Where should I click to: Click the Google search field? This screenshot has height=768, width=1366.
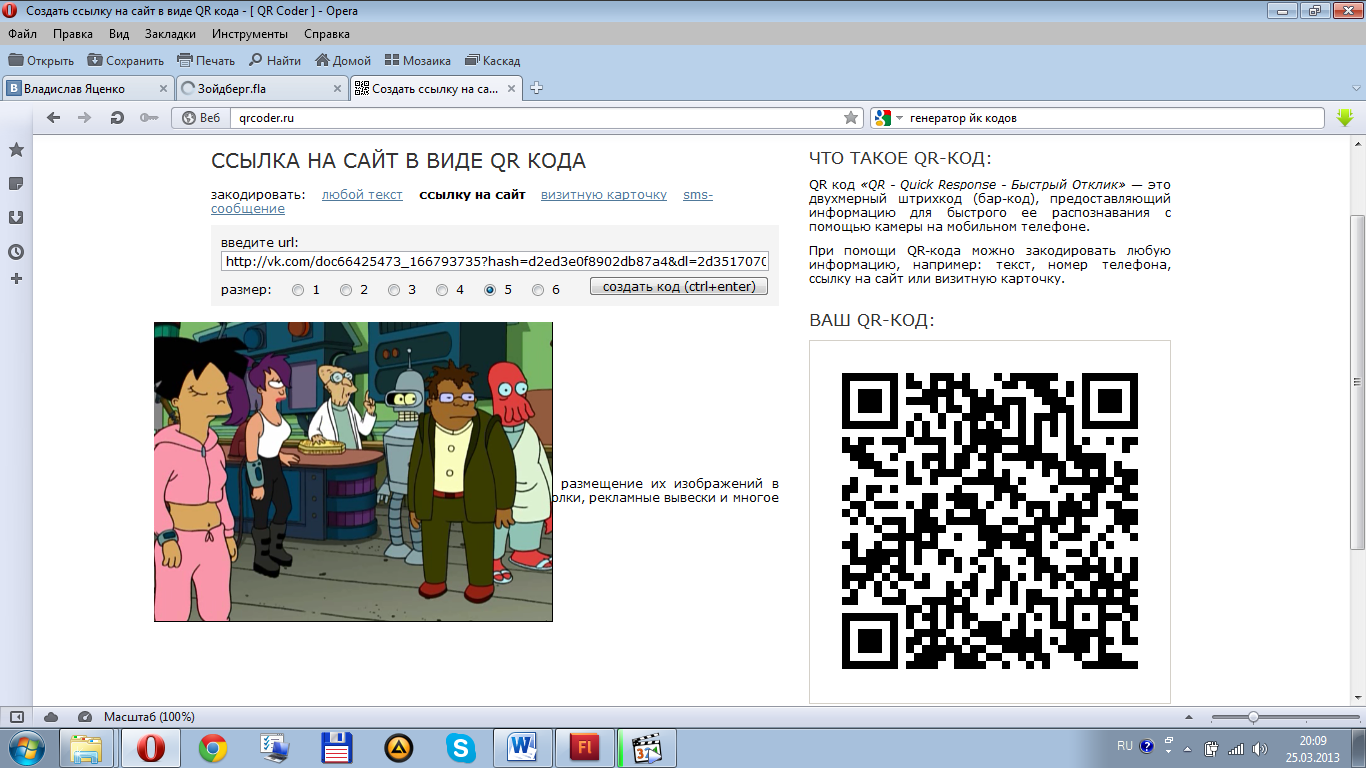coord(1113,117)
